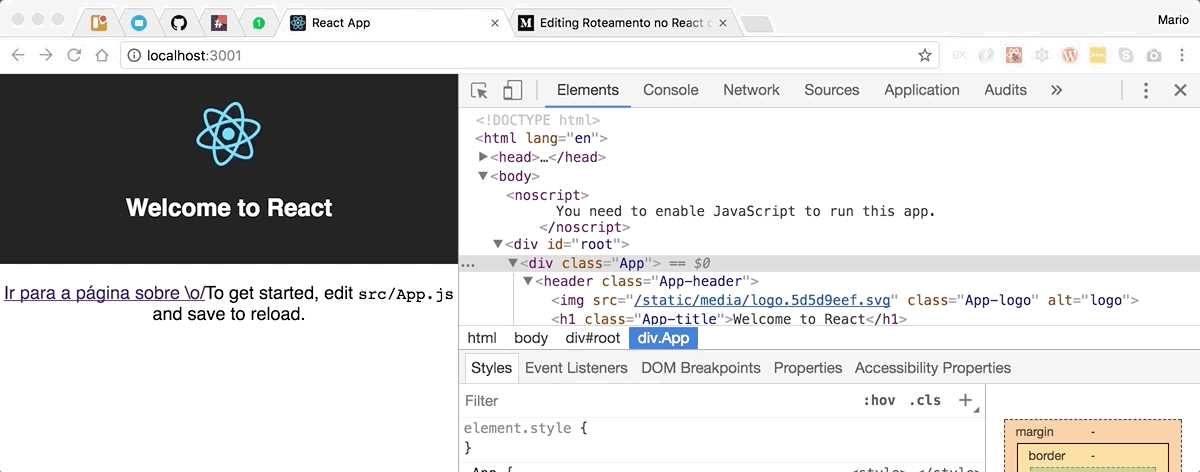The height and width of the screenshot is (472, 1200).
Task: Open the Sources tab
Action: (831, 90)
